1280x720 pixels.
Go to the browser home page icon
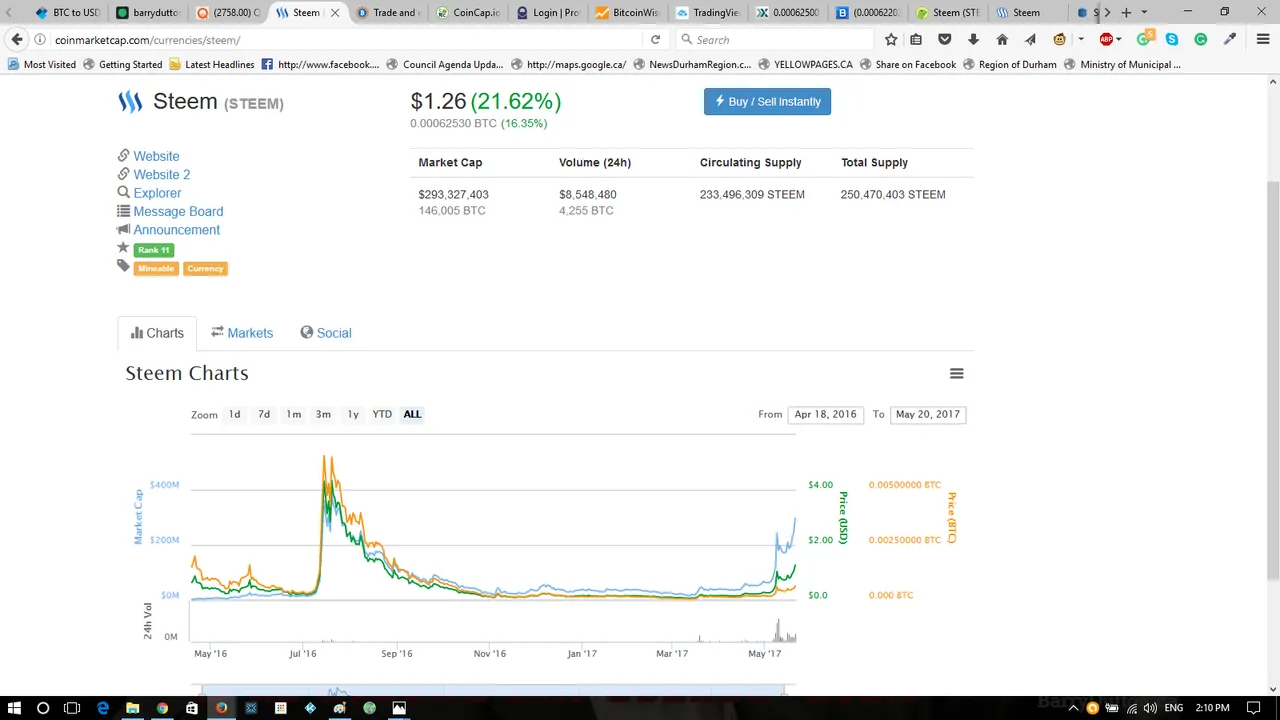pyautogui.click(x=1002, y=40)
